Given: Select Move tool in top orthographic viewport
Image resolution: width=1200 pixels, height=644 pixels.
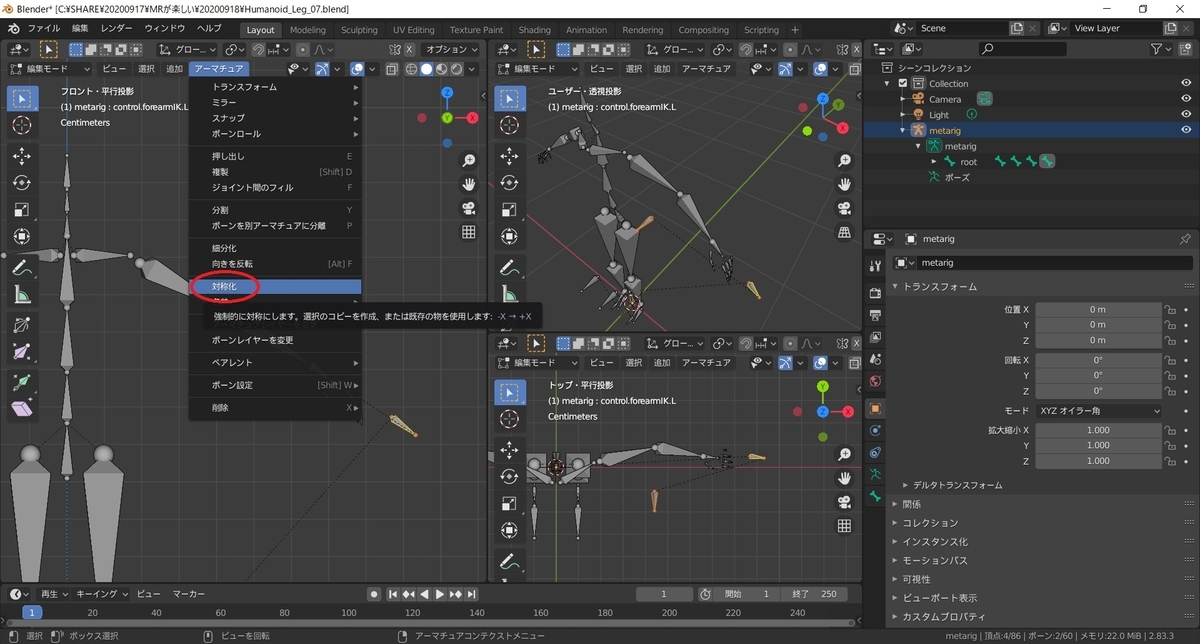Looking at the screenshot, I should [x=510, y=450].
